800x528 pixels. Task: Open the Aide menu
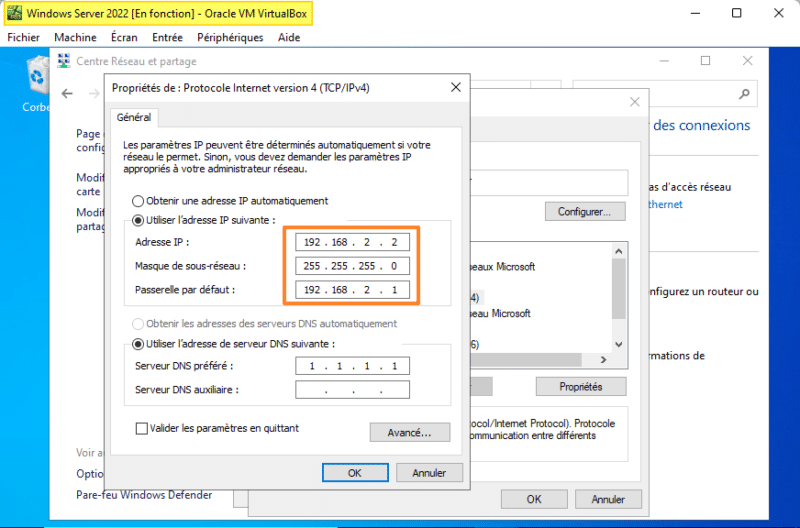tap(289, 37)
